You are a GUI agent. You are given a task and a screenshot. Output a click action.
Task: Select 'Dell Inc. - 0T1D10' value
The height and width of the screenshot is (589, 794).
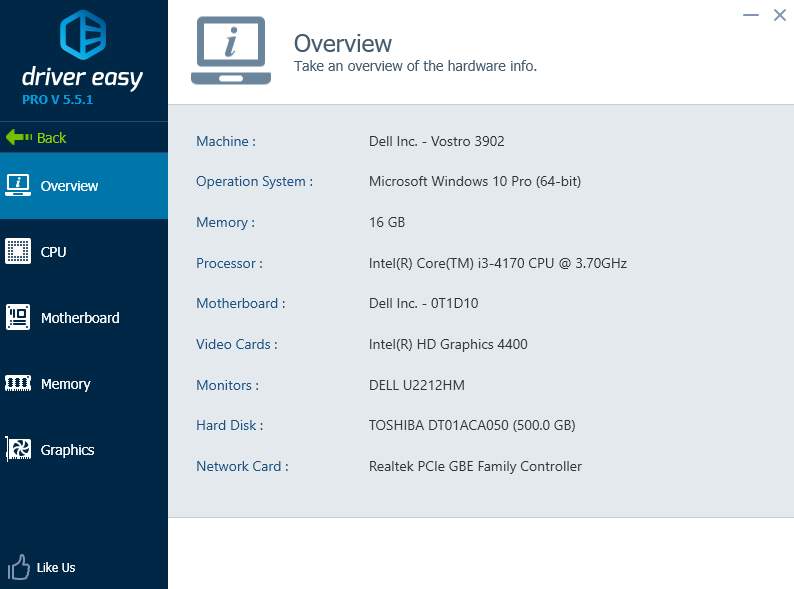[423, 303]
